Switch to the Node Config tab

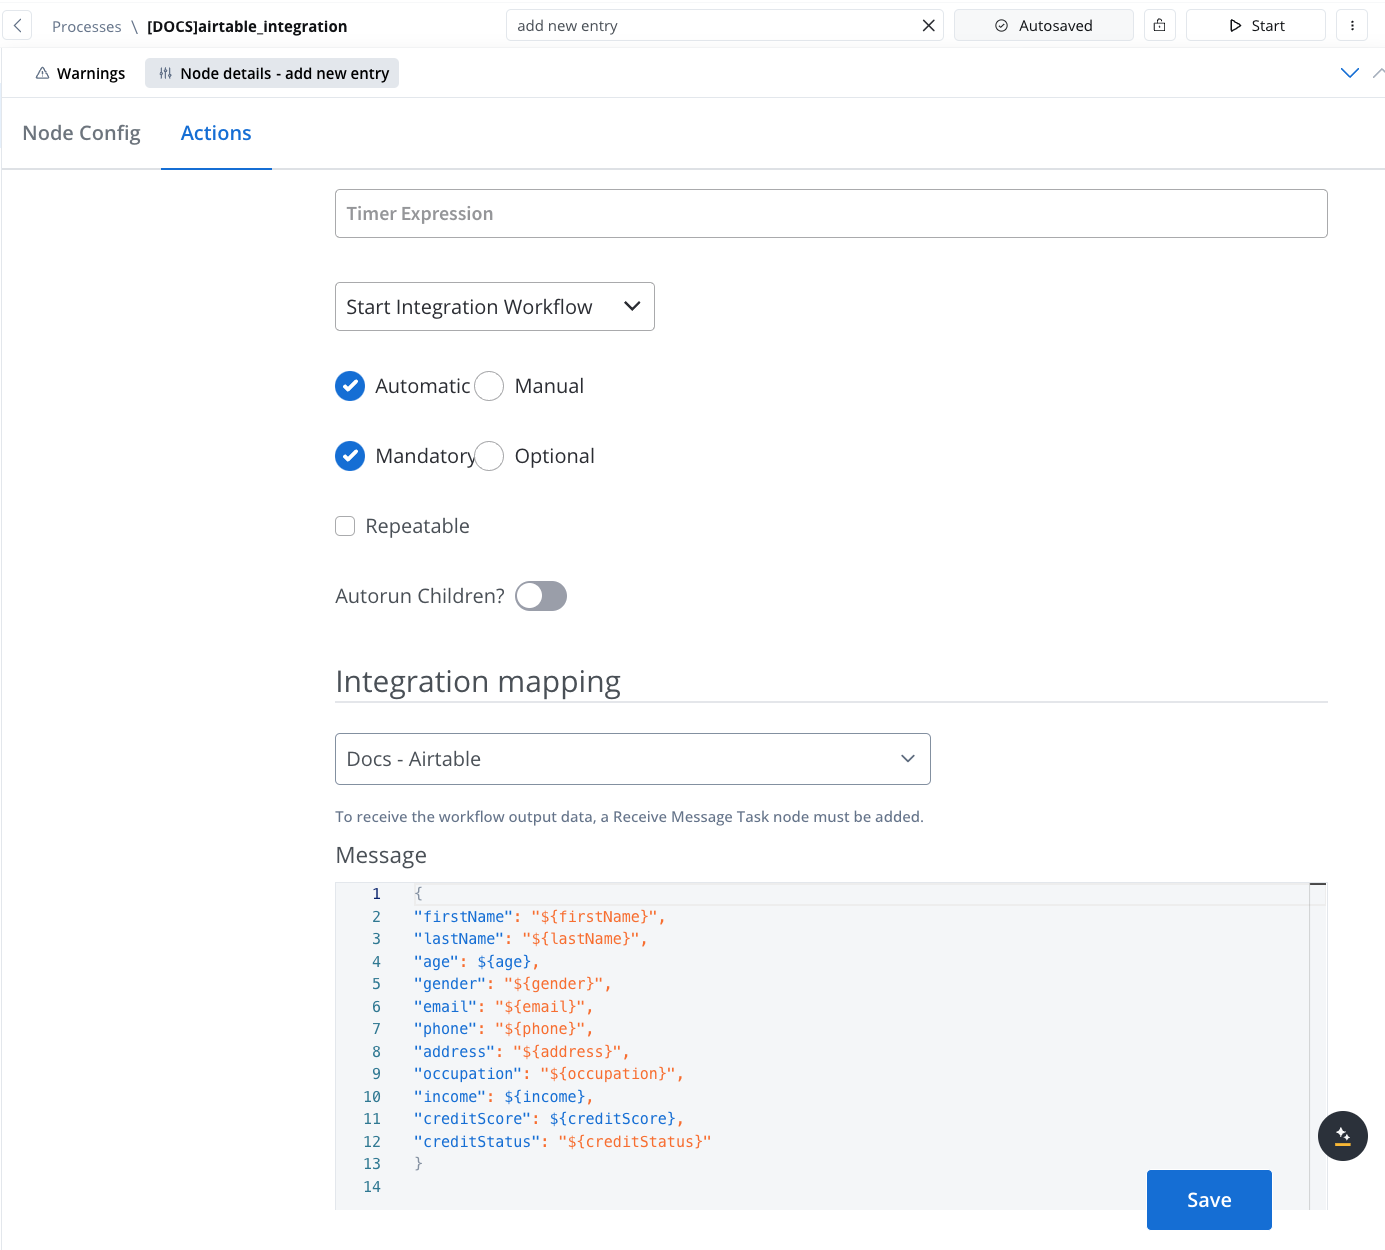(x=81, y=133)
